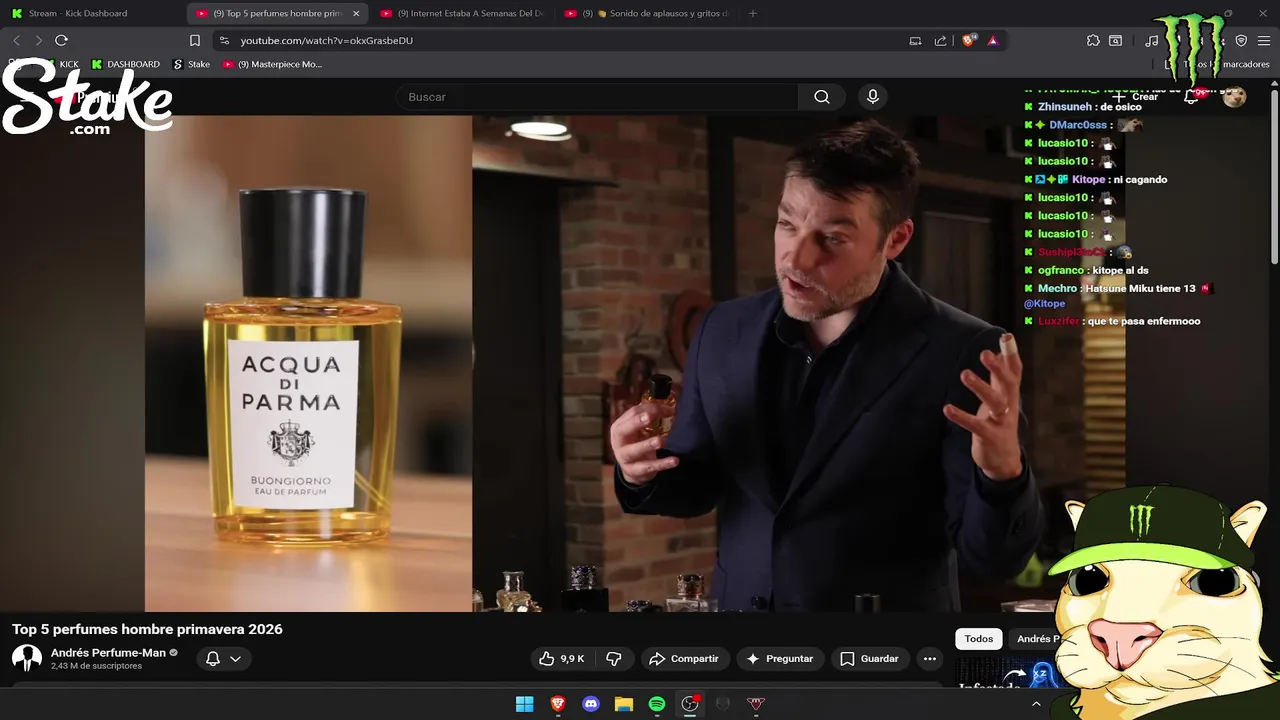This screenshot has width=1280, height=720.
Task: Click chat message "que te pasa enfermooo"
Action: pyautogui.click(x=1143, y=321)
